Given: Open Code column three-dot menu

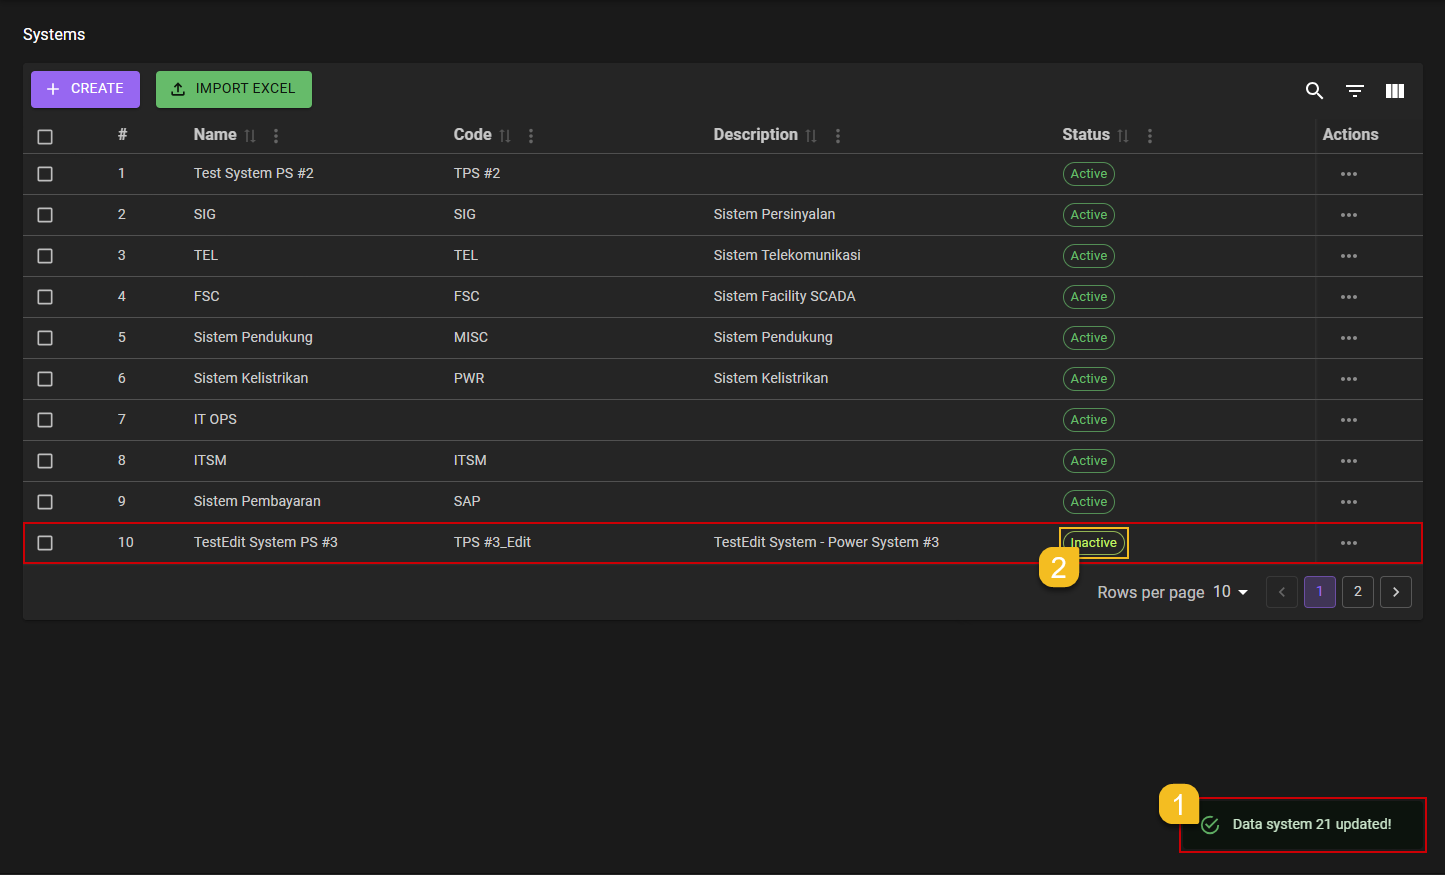Looking at the screenshot, I should point(531,136).
